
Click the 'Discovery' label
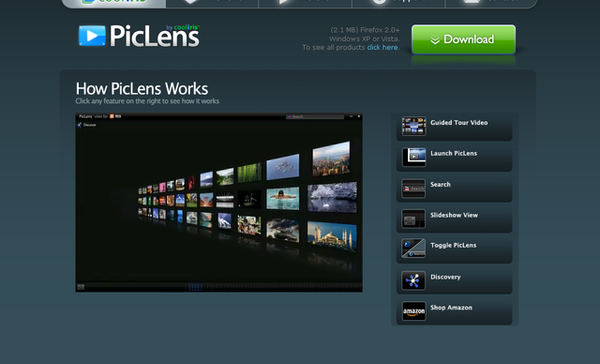pos(445,277)
